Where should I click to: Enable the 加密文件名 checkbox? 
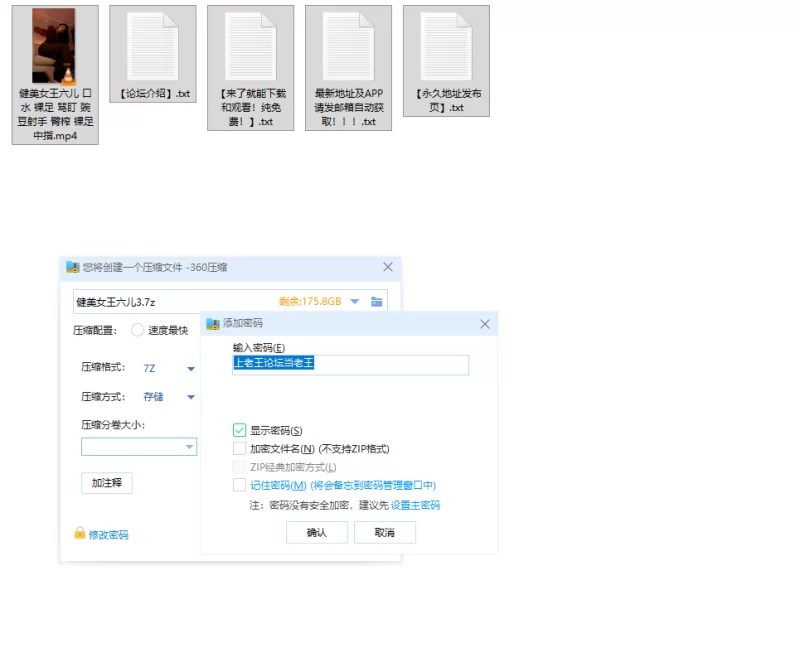(239, 448)
